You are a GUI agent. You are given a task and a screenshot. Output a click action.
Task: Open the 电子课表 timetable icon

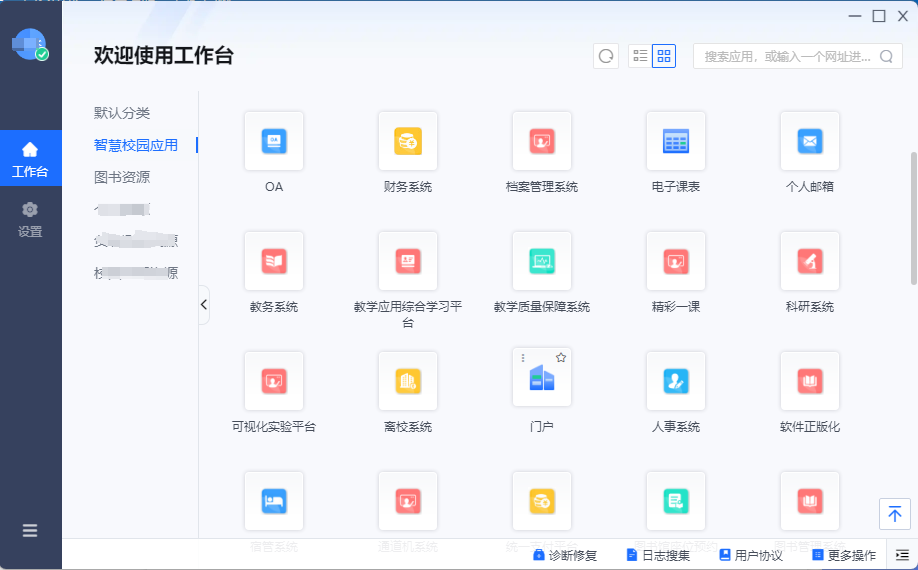coord(675,142)
